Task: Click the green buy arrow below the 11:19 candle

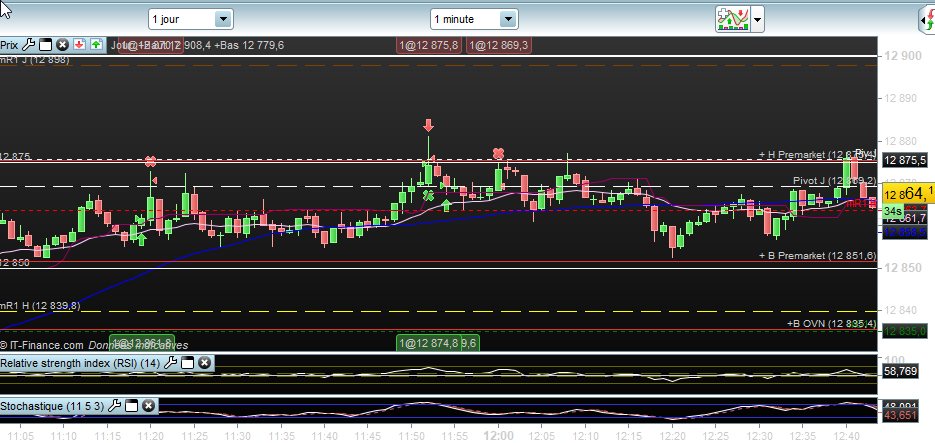Action: (x=141, y=239)
